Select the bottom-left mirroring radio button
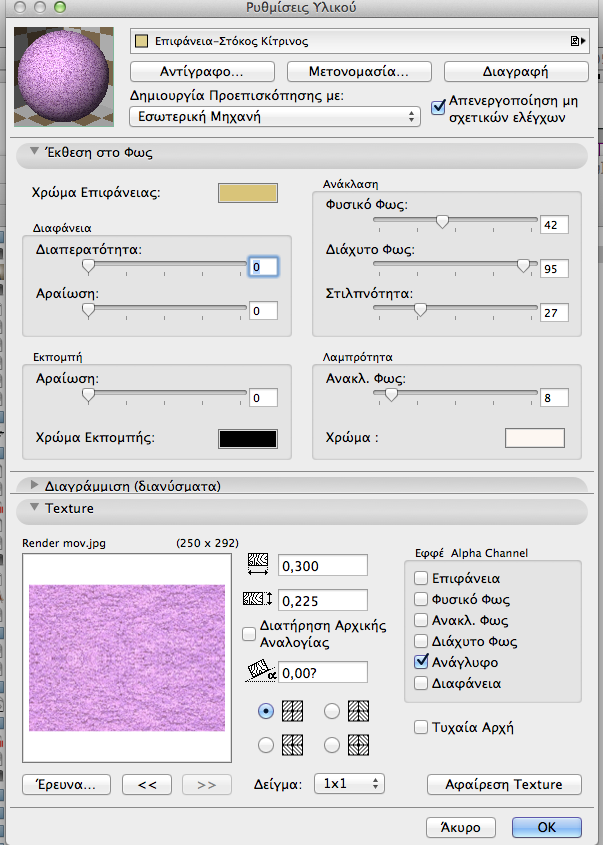Viewport: 603px width, 845px height. click(x=266, y=745)
